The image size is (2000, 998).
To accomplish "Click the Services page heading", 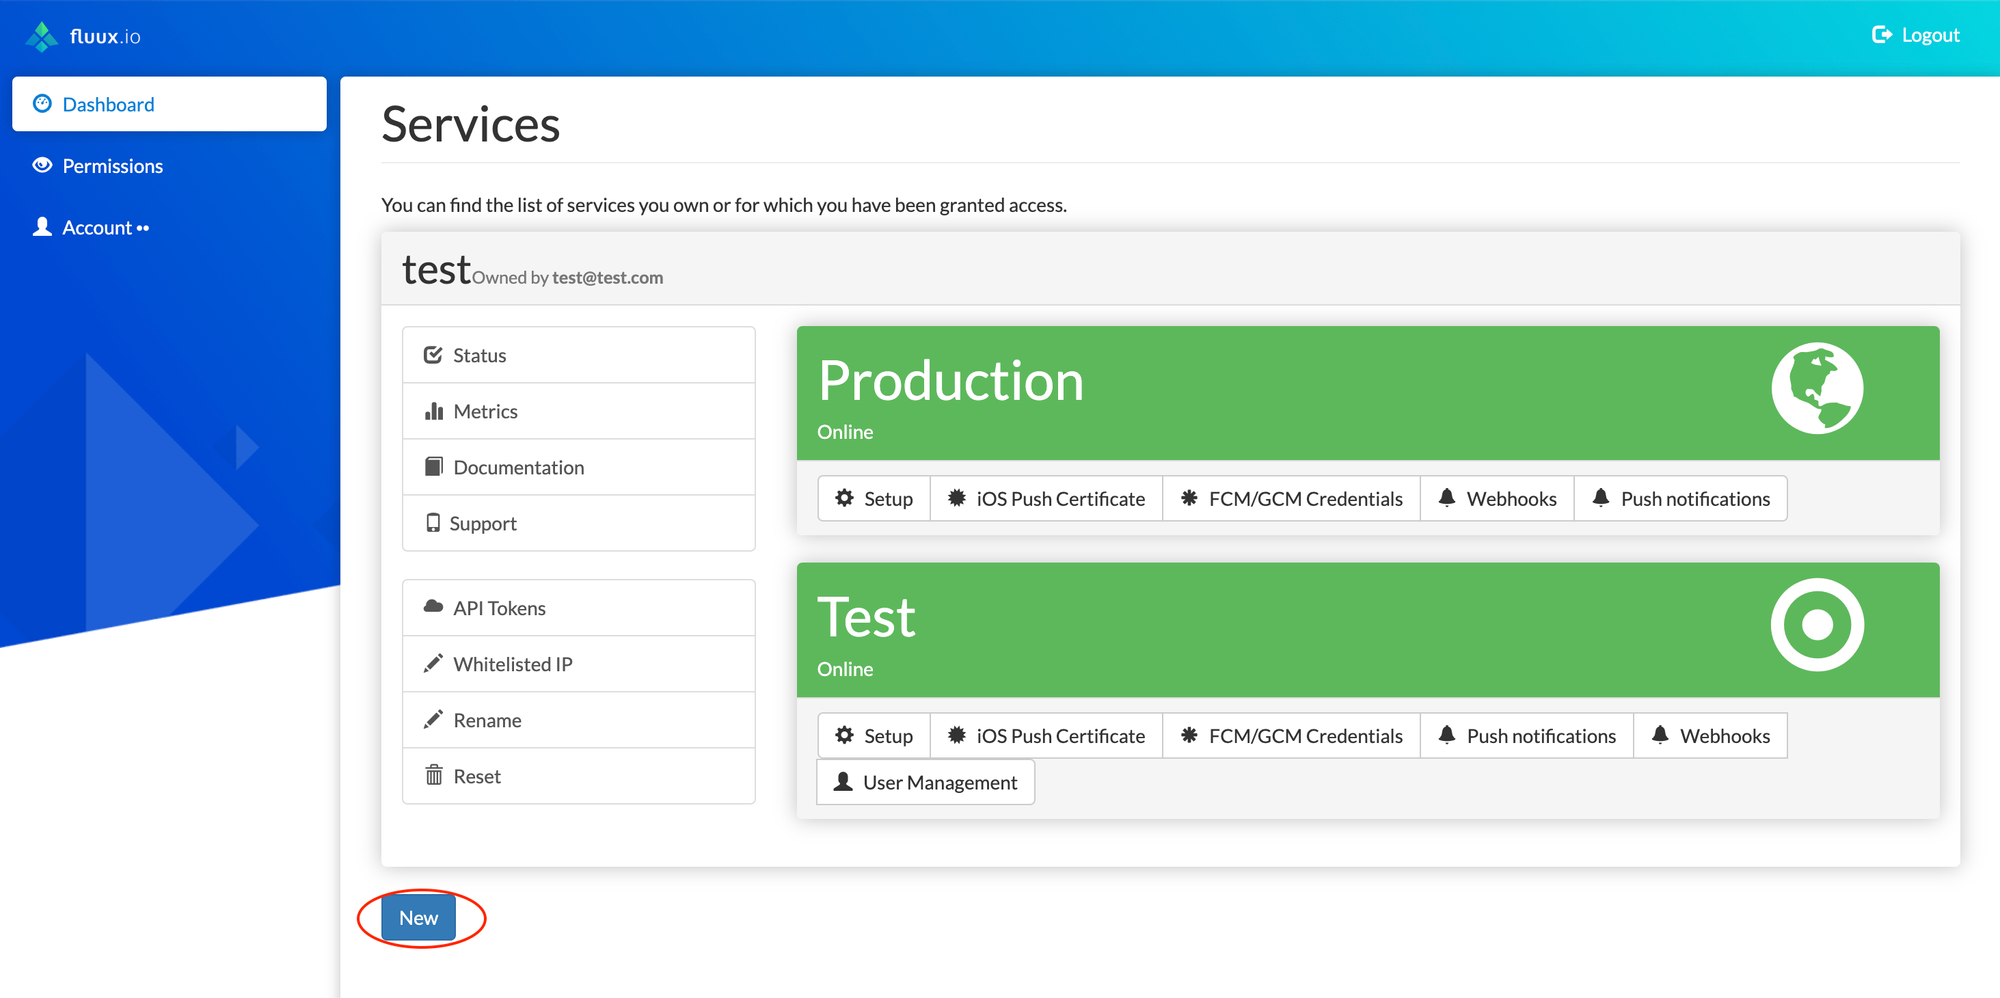I will coord(471,125).
